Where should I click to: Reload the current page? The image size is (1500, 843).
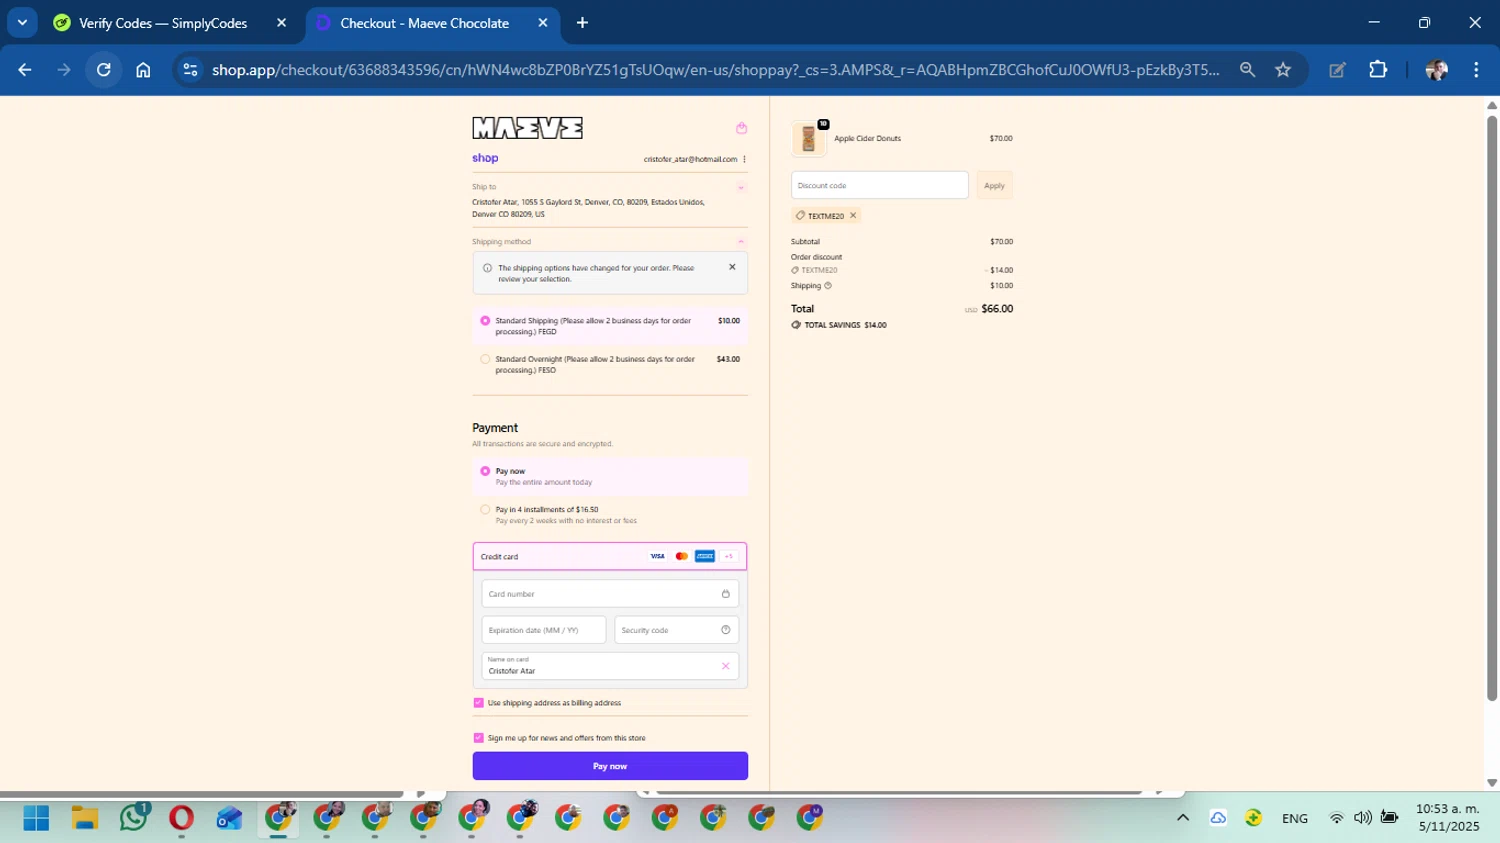point(103,70)
